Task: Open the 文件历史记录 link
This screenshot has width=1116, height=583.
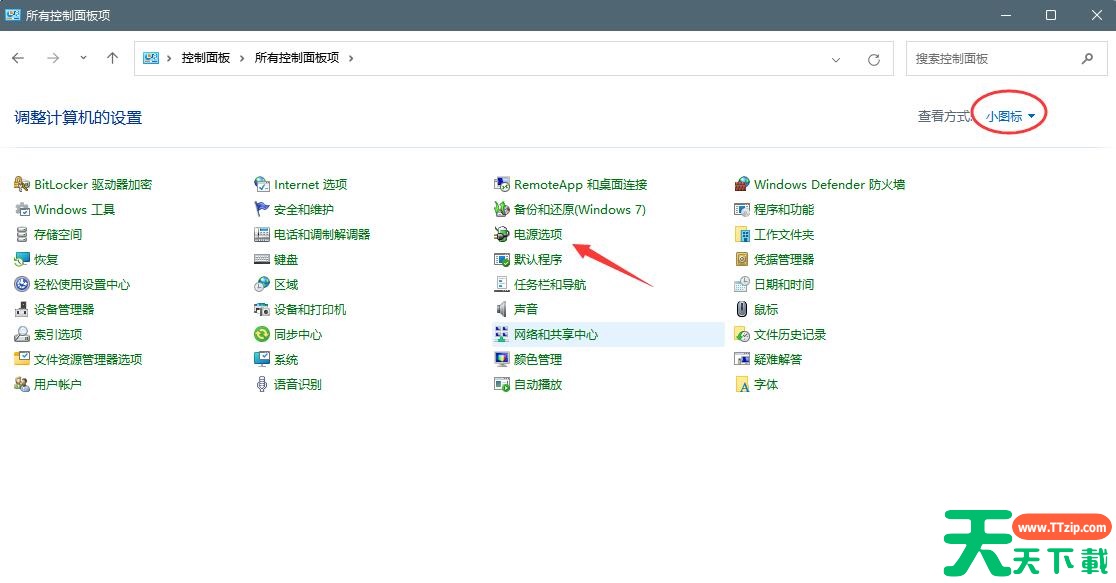Action: [789, 334]
